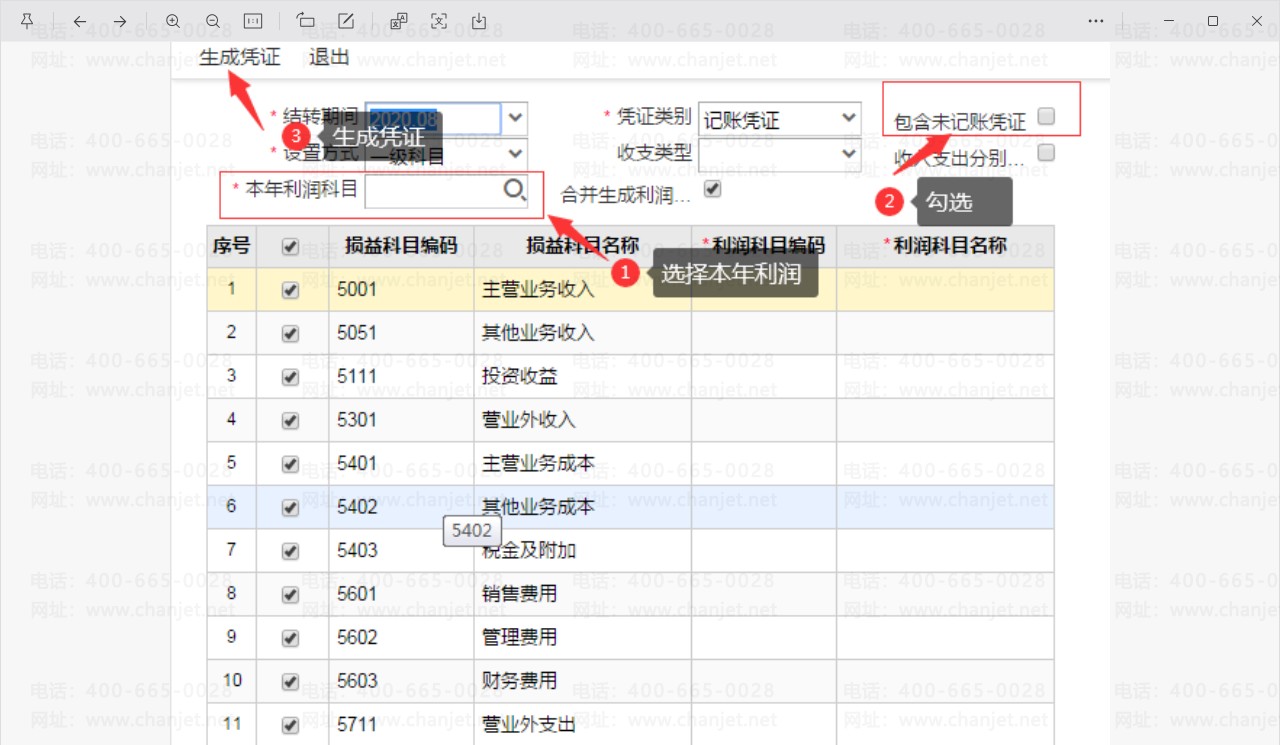Click the 投资收益 name cell
The height and width of the screenshot is (745, 1280).
coord(583,377)
